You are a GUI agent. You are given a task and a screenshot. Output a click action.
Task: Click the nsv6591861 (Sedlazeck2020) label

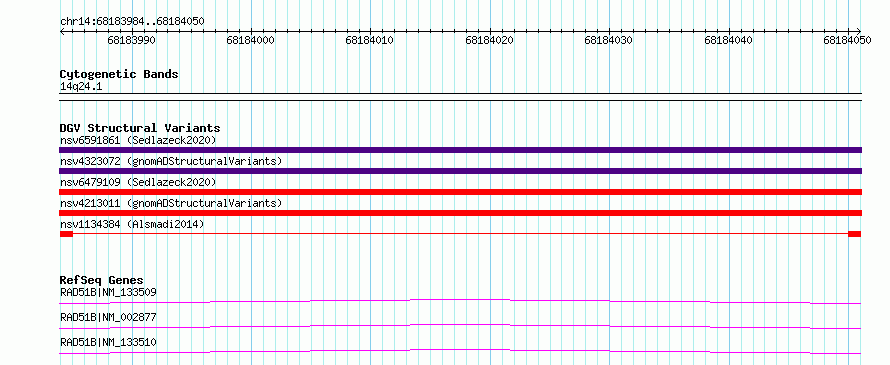click(138, 140)
